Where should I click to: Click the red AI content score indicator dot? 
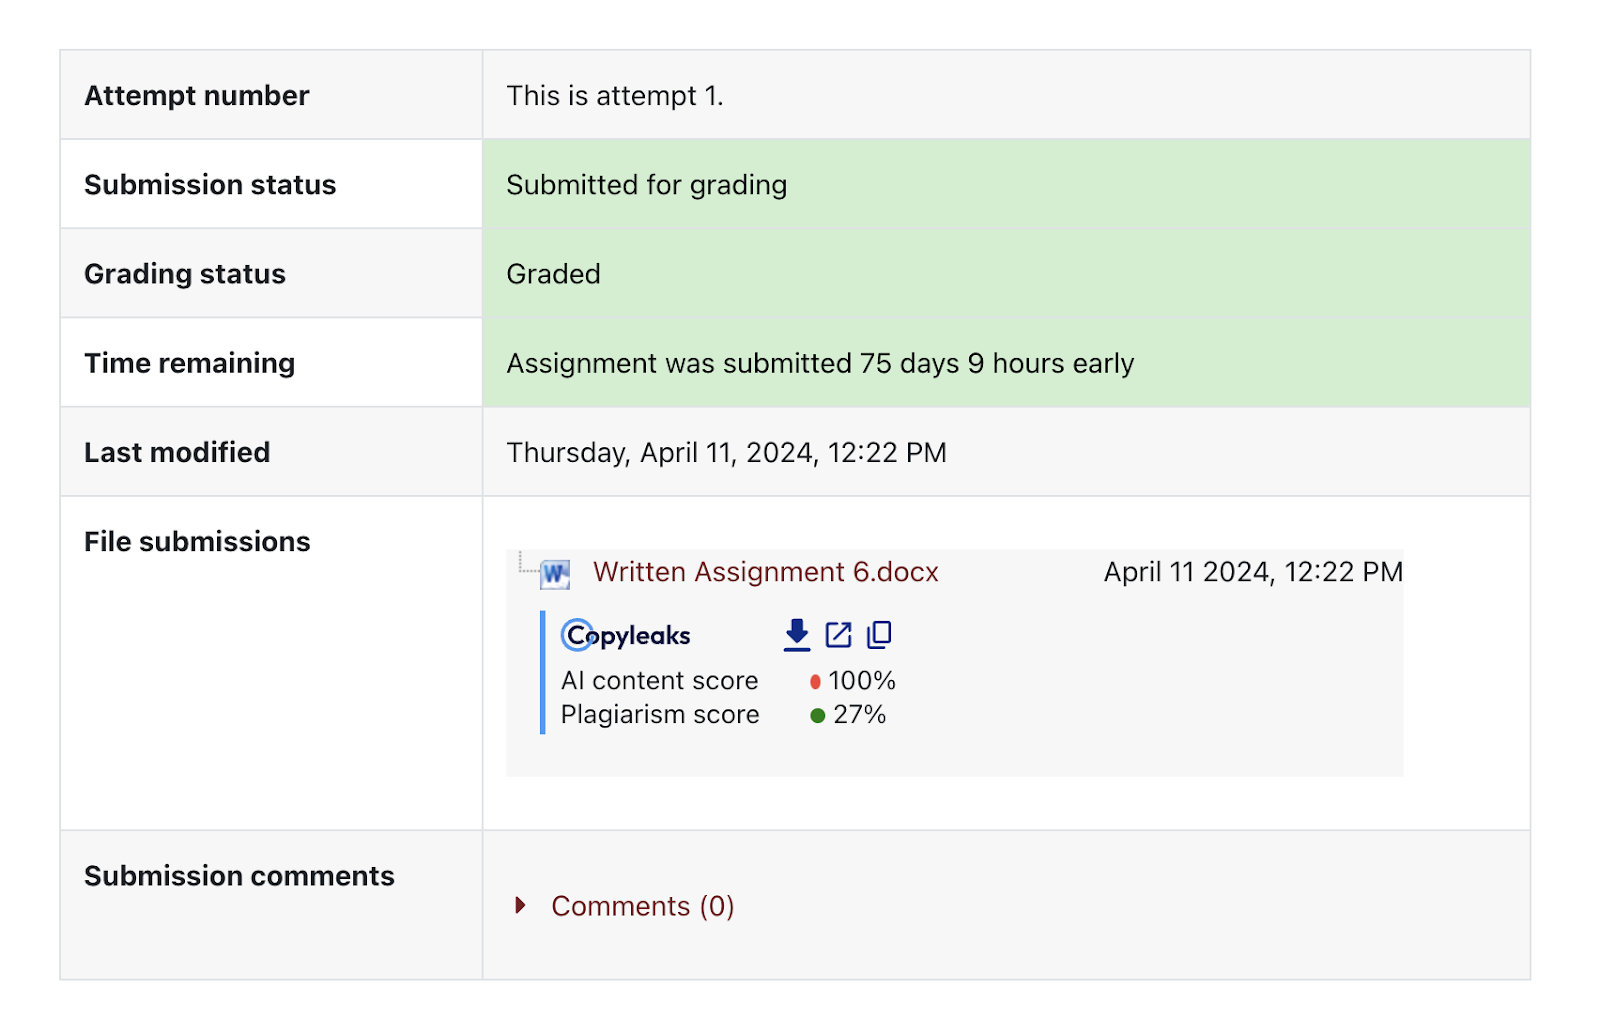(x=816, y=681)
